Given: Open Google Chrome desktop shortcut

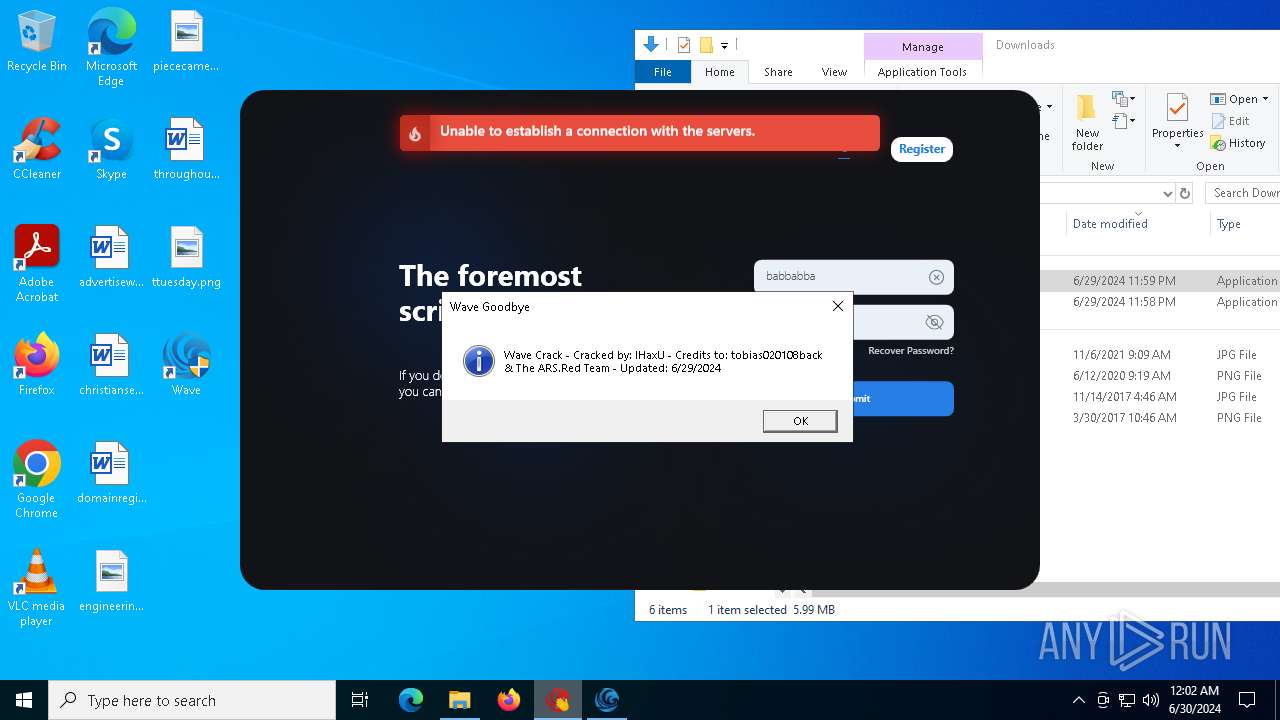Looking at the screenshot, I should click(x=37, y=480).
